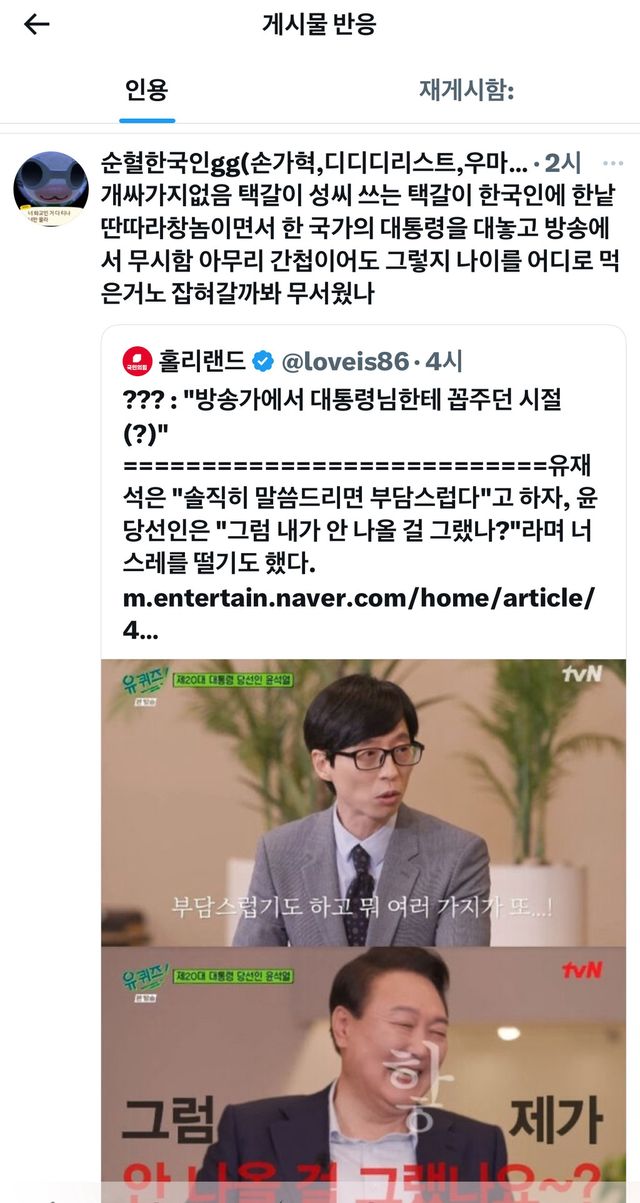Switch to the 인용 tab
Image resolution: width=640 pixels, height=1203 pixels.
tap(147, 90)
